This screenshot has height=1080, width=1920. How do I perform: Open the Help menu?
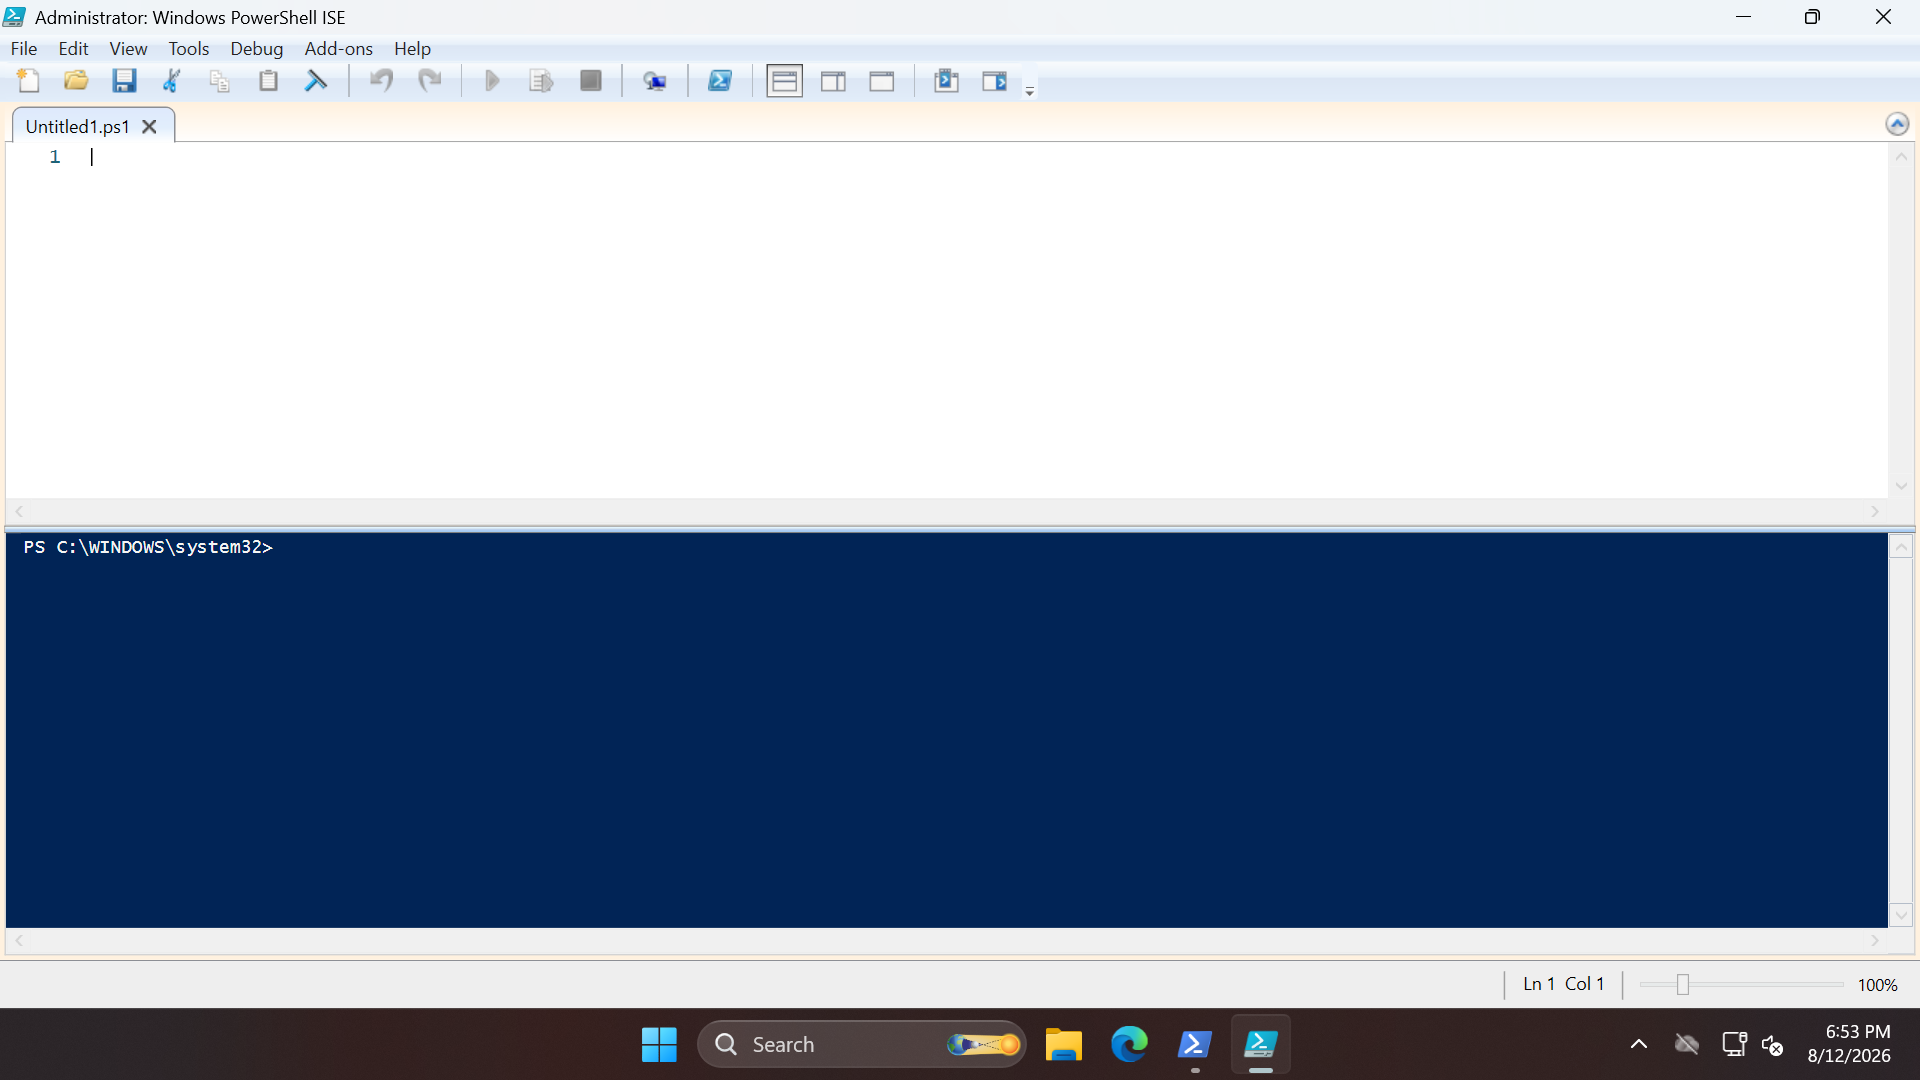coord(412,48)
